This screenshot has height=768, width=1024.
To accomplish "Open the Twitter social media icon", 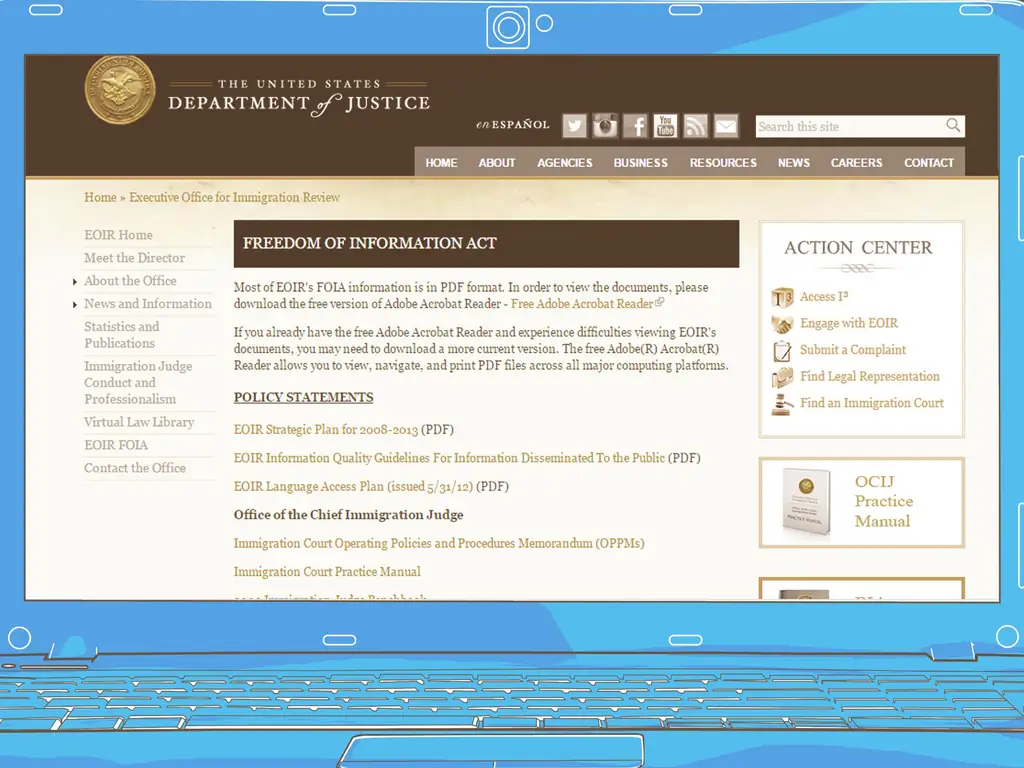I will coord(574,126).
